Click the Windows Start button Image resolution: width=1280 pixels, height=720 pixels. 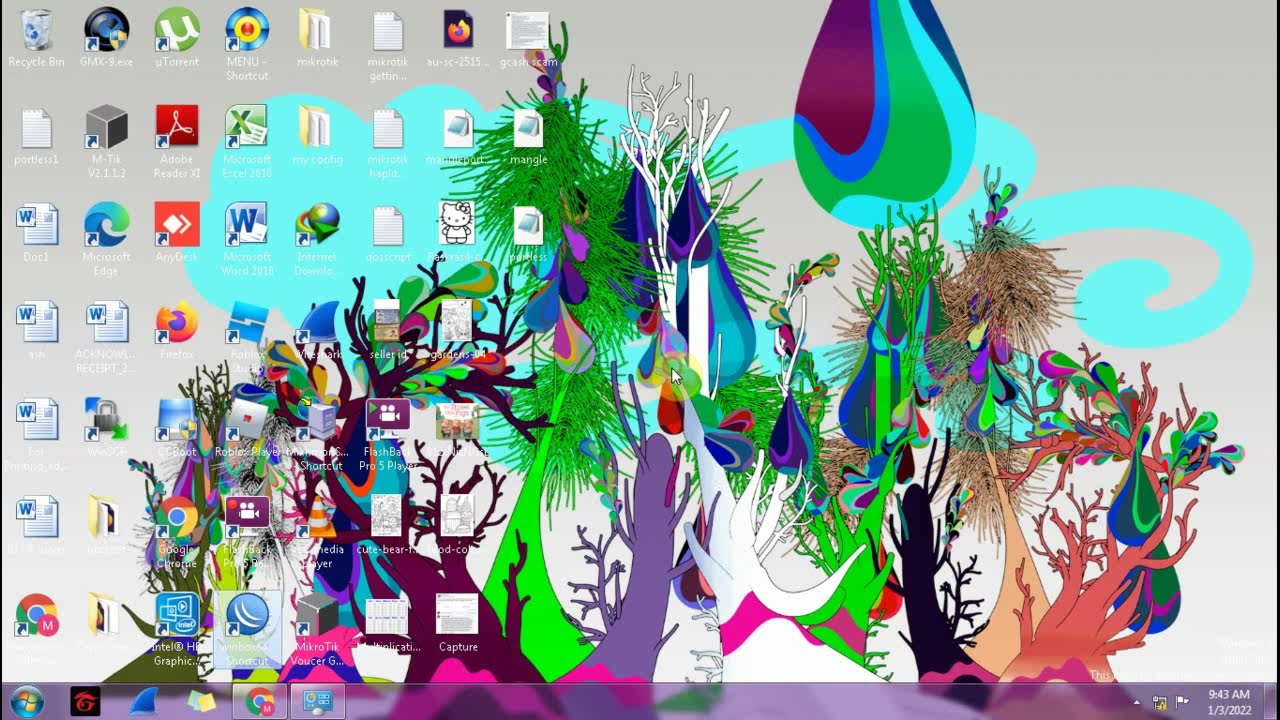[x=27, y=701]
